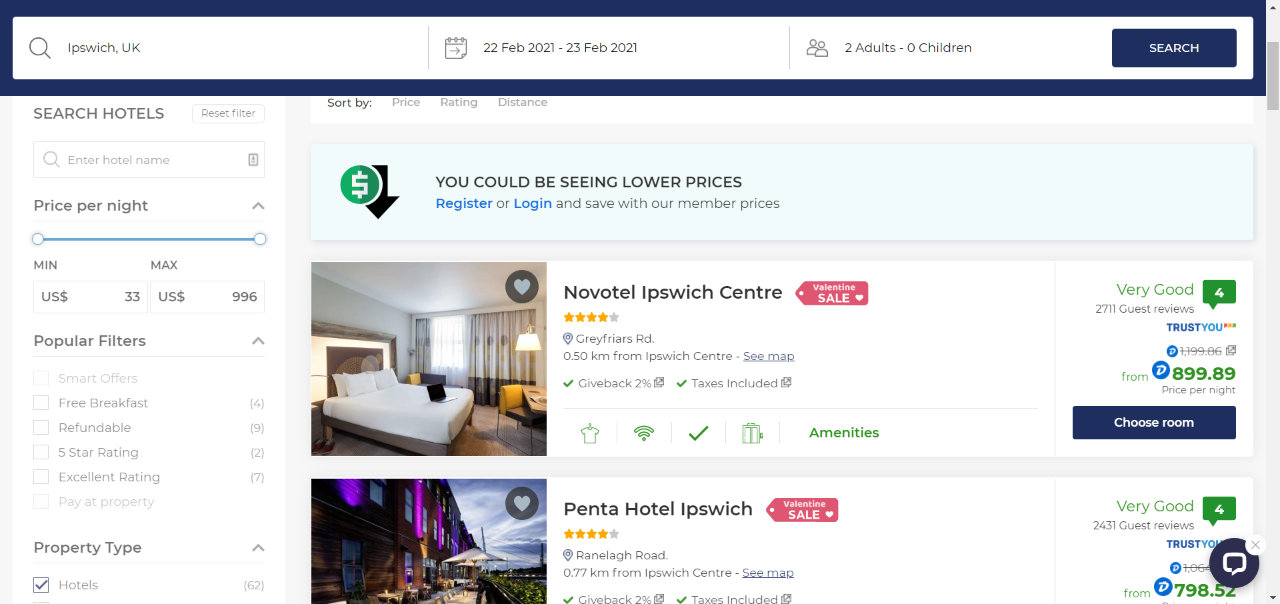1280x604 pixels.
Task: Click the Novotel rating score badge 4
Action: [x=1219, y=293]
